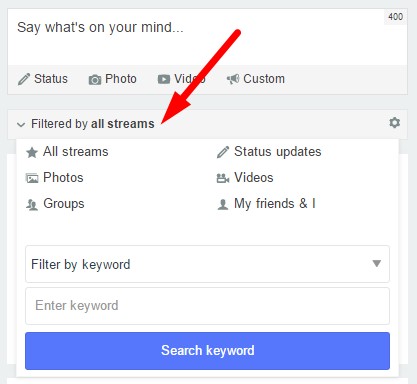The width and height of the screenshot is (417, 384).
Task: Click the Say what's on your mind box
Action: click(x=207, y=37)
